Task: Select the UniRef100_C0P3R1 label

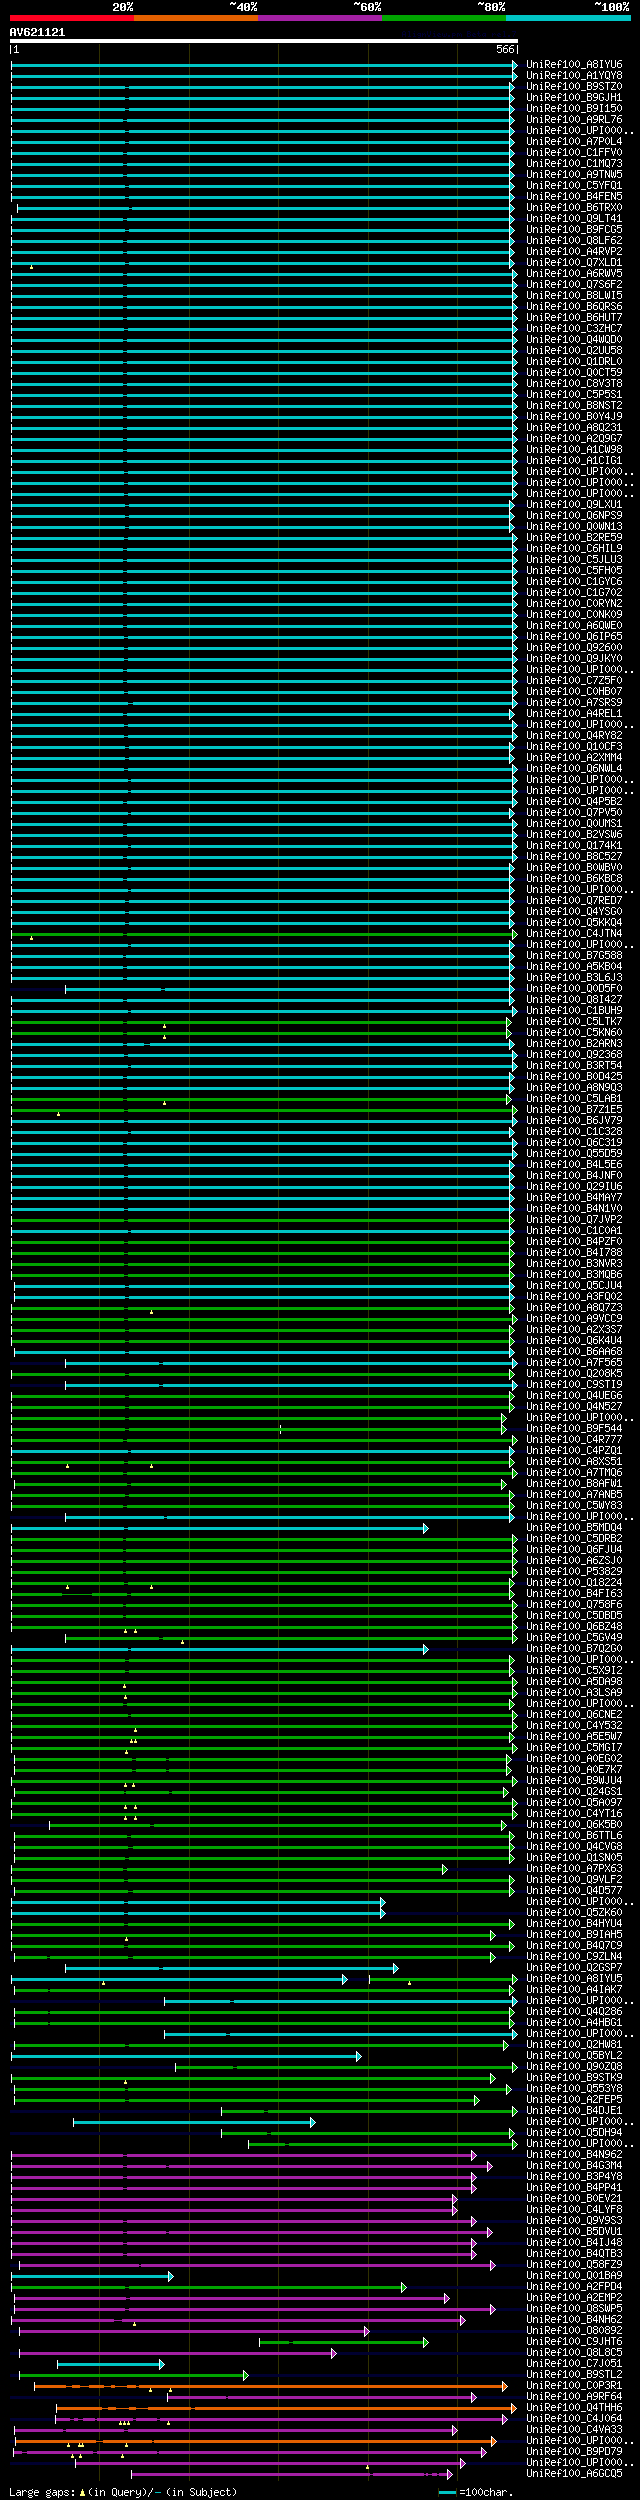Action: click(574, 2385)
